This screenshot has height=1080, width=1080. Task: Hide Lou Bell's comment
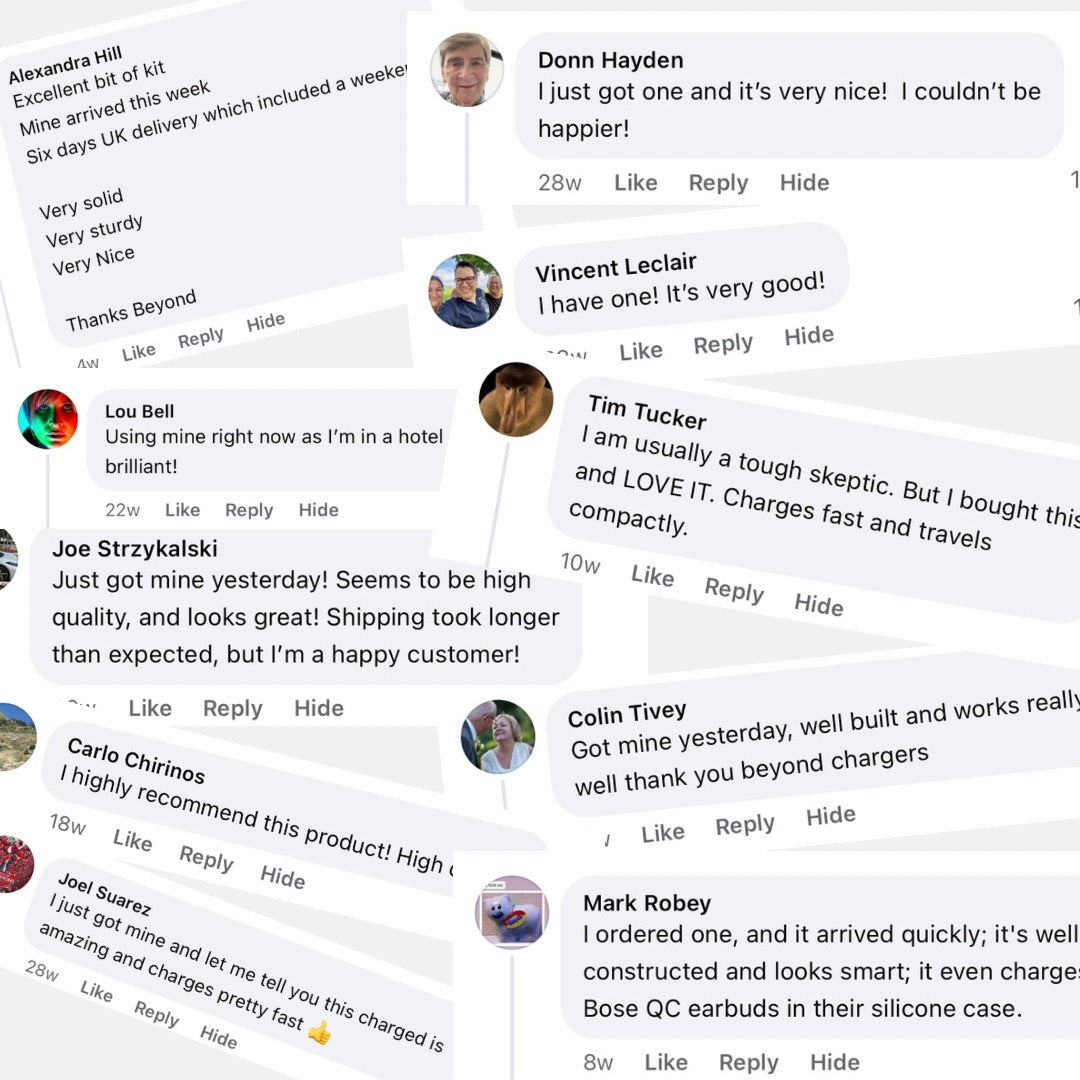point(318,510)
